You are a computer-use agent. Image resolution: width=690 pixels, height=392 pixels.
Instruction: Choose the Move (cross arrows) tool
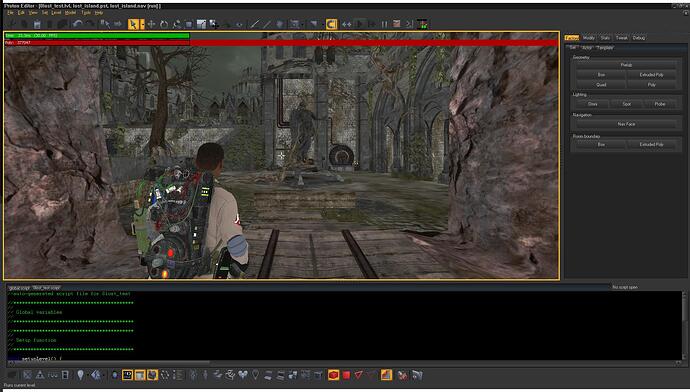point(152,24)
